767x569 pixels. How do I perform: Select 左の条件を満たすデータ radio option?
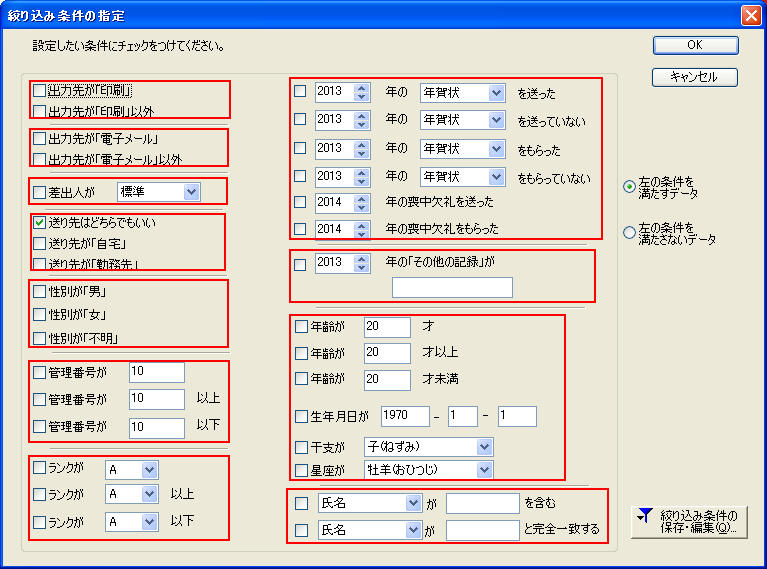pos(629,186)
